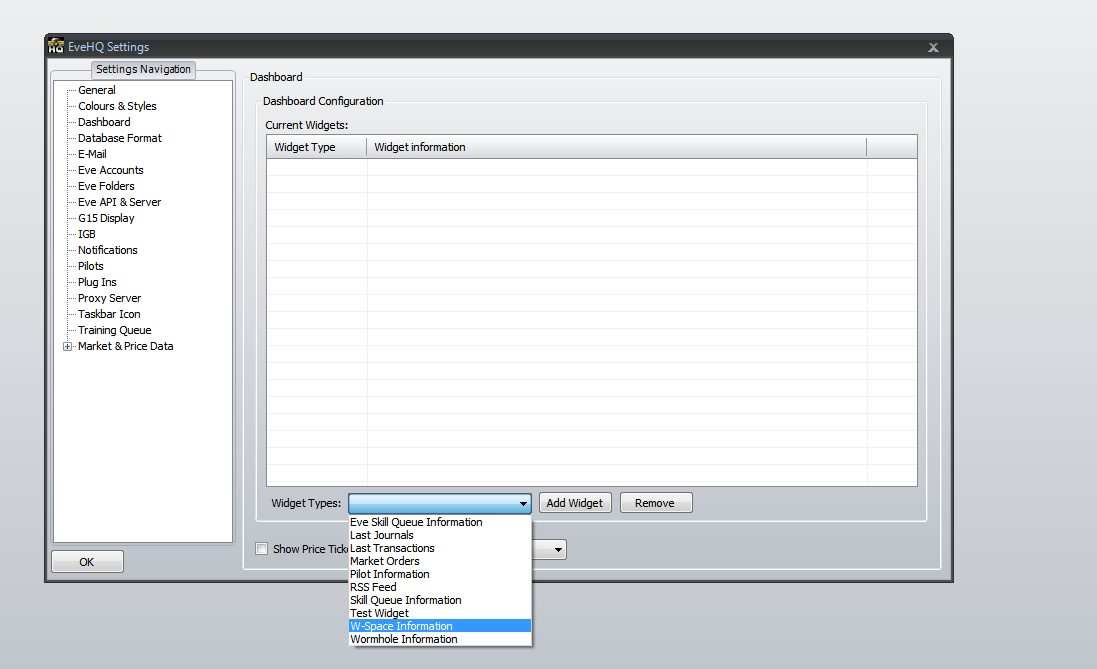Viewport: 1097px width, 669px height.
Task: Click the EveHQ app icon in title bar
Action: click(56, 46)
